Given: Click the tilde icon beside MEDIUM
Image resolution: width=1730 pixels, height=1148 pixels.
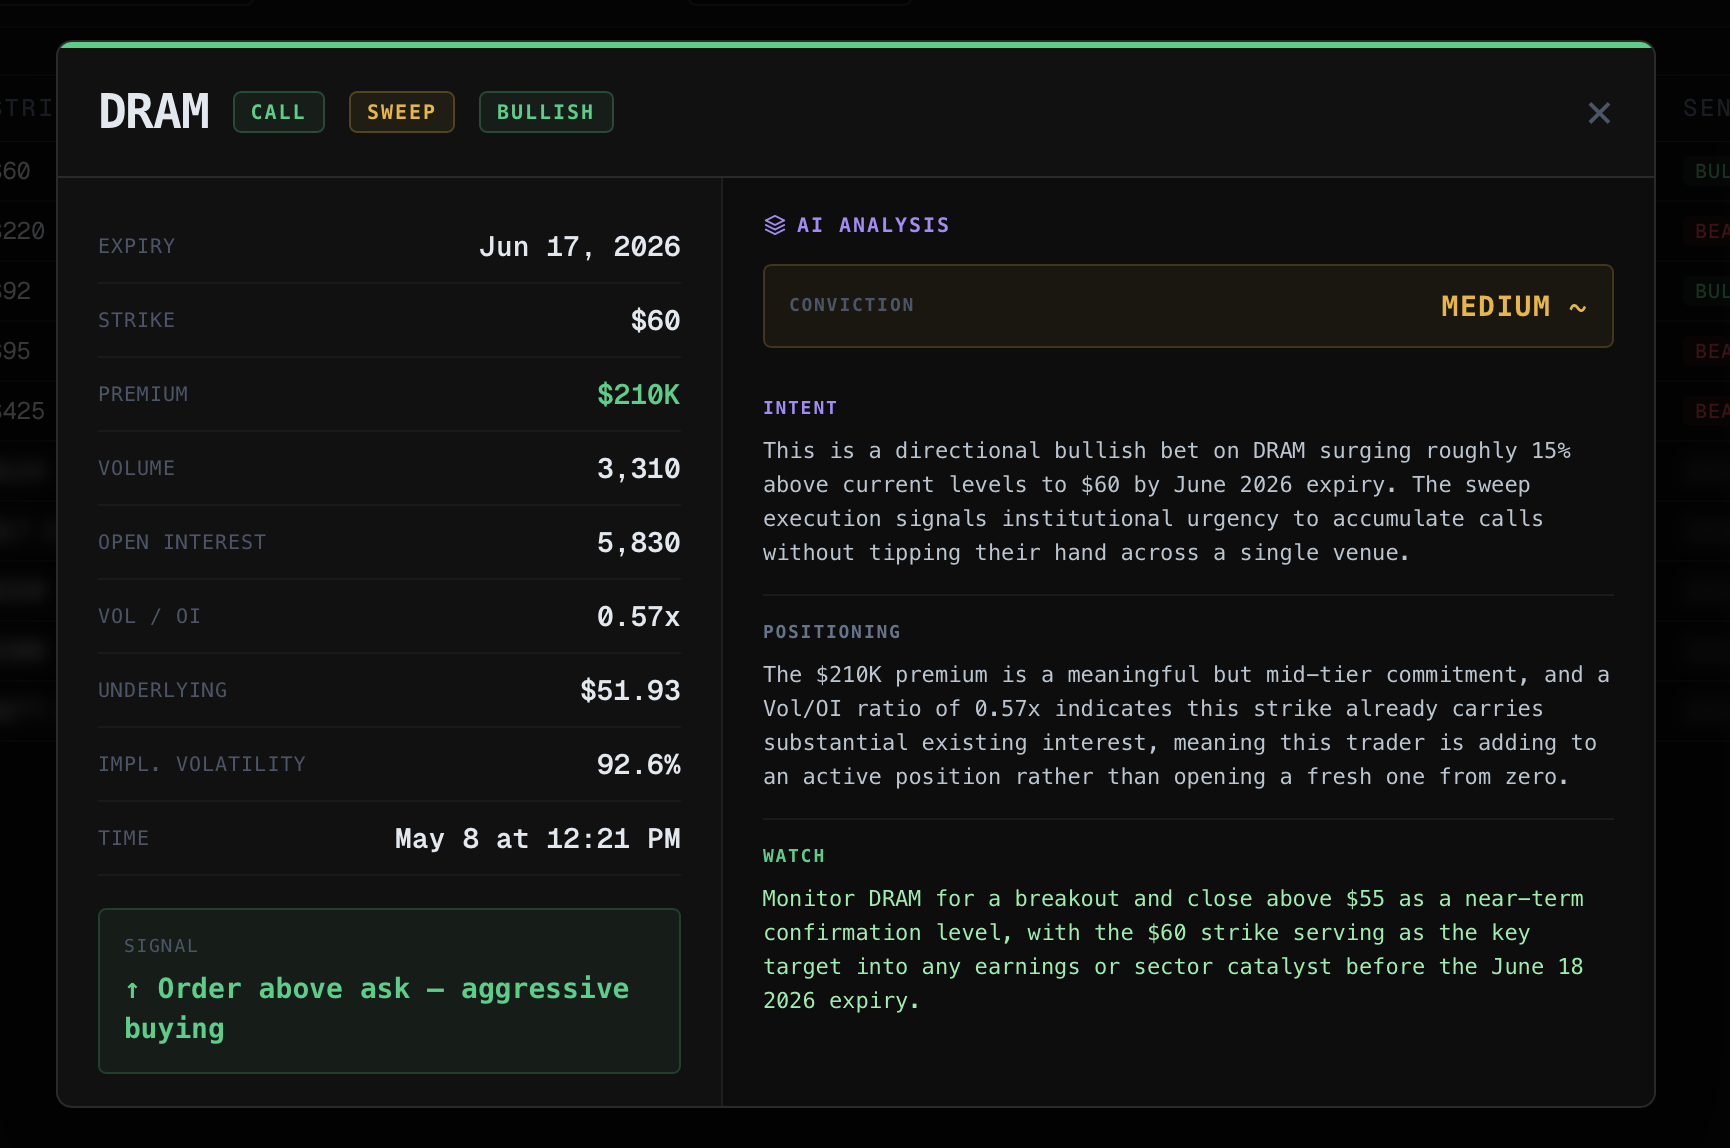Looking at the screenshot, I should click(x=1578, y=308).
